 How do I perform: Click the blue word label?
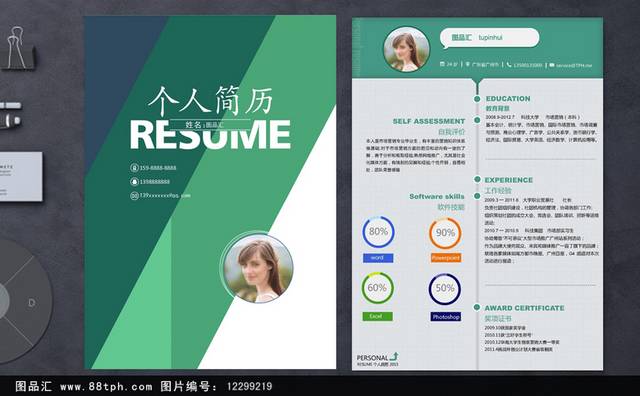pyautogui.click(x=378, y=258)
